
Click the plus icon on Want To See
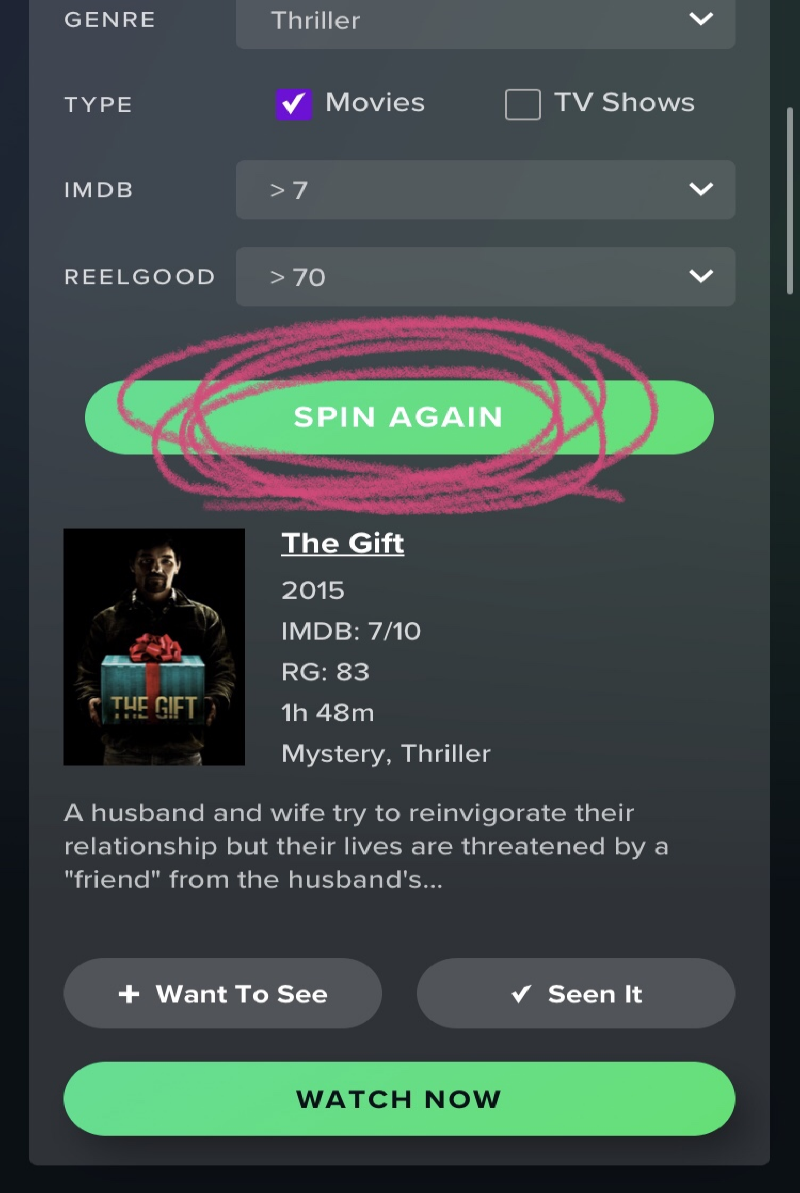pyautogui.click(x=129, y=994)
